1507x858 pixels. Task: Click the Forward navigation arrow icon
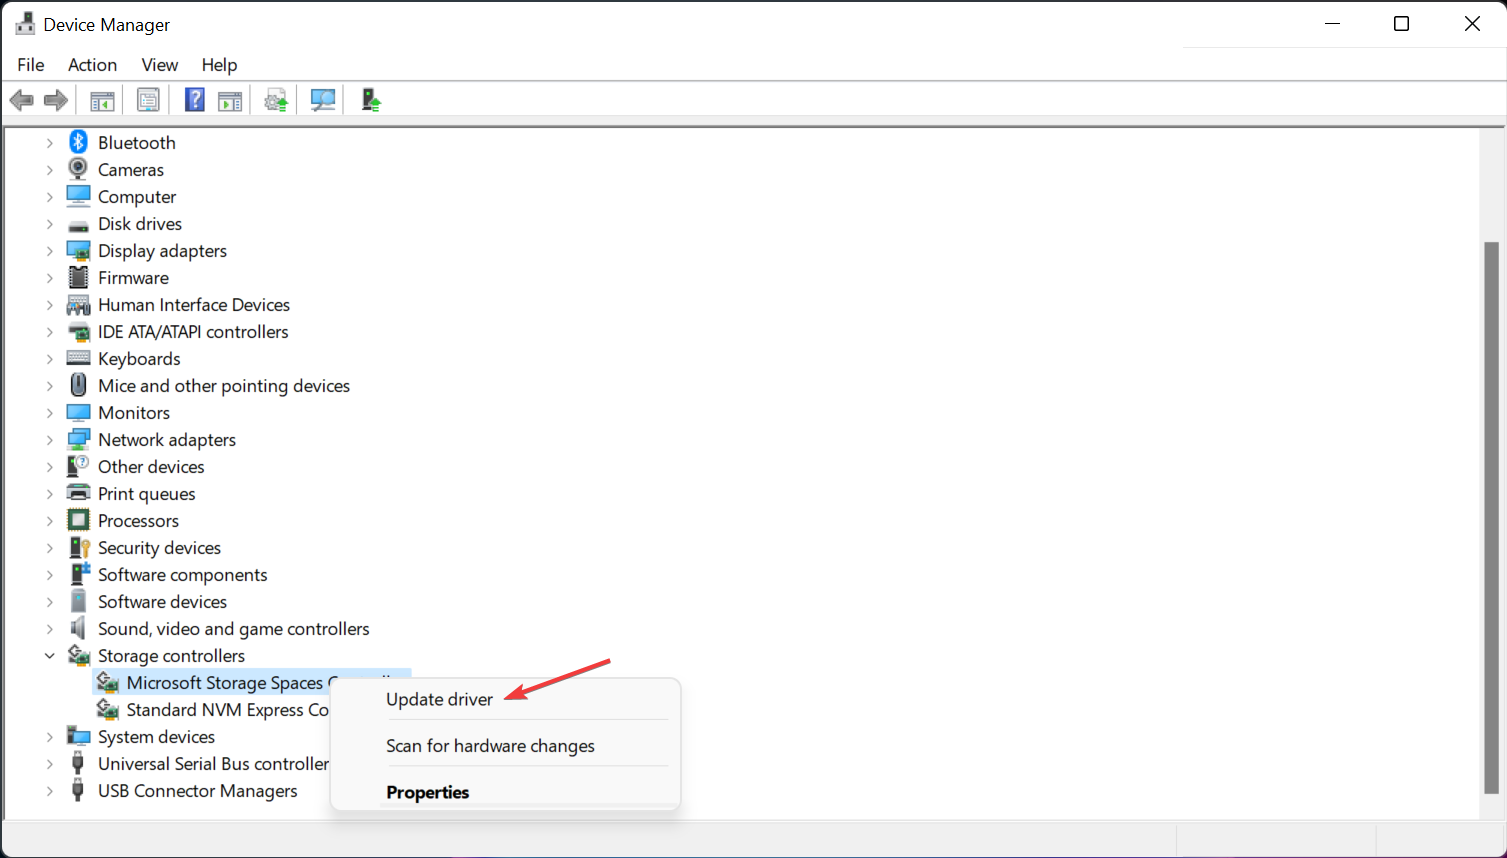pos(55,99)
